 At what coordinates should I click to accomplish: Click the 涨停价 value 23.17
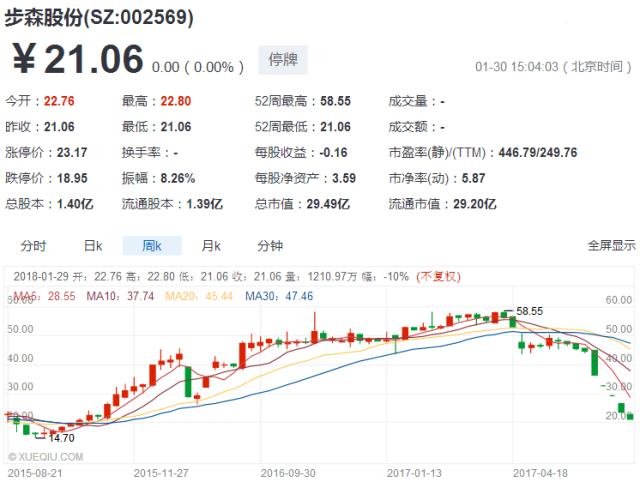point(72,152)
